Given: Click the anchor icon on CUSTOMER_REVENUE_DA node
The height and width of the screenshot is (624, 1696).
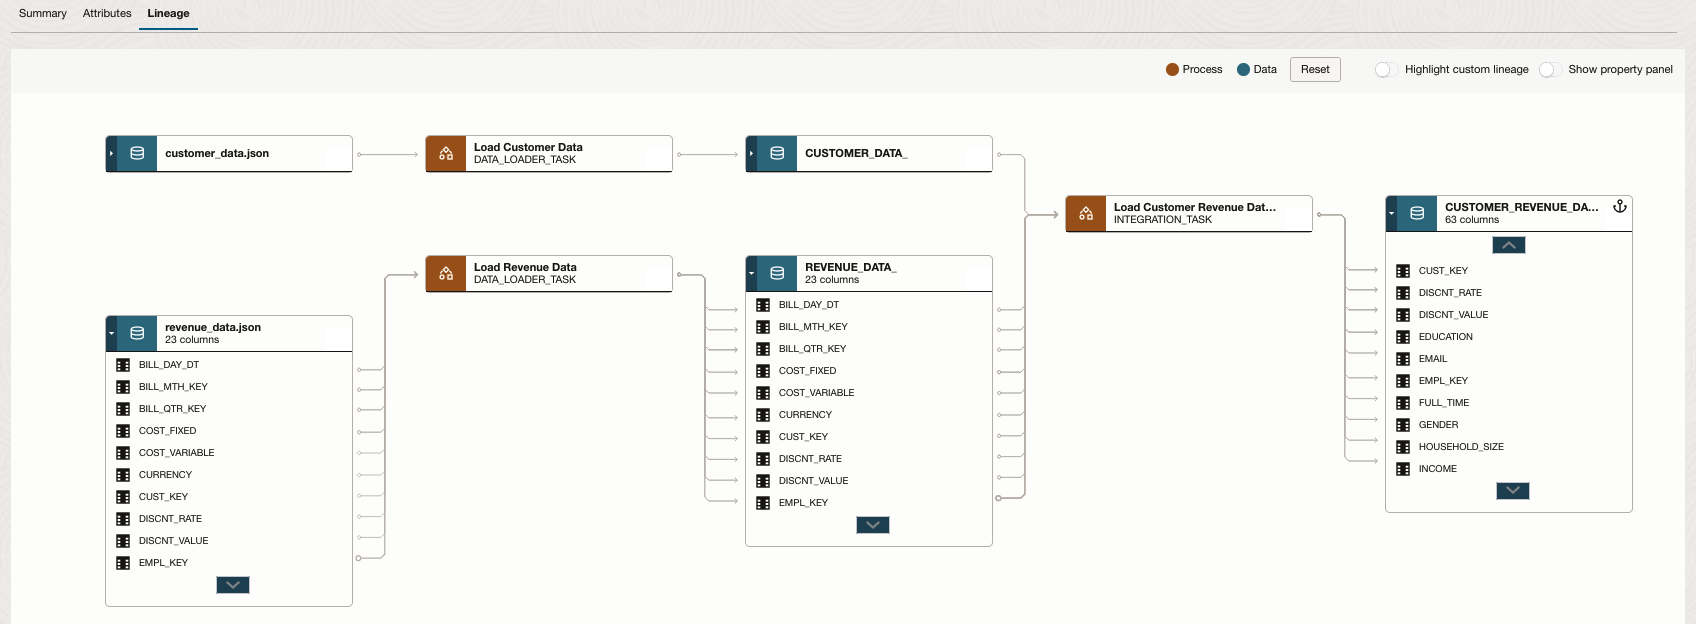Looking at the screenshot, I should 1620,207.
